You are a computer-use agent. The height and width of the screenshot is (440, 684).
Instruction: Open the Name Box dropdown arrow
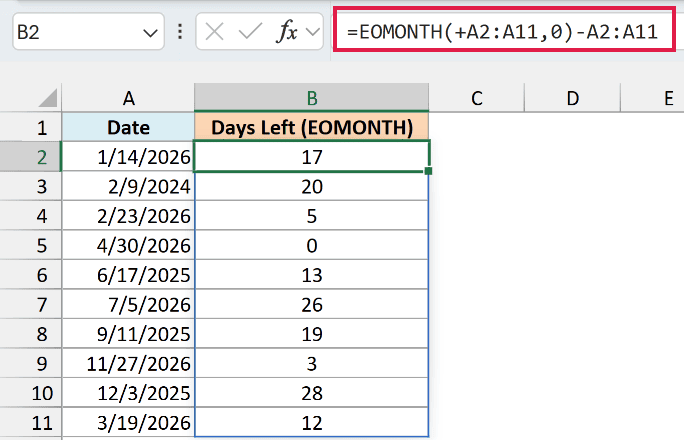point(150,33)
